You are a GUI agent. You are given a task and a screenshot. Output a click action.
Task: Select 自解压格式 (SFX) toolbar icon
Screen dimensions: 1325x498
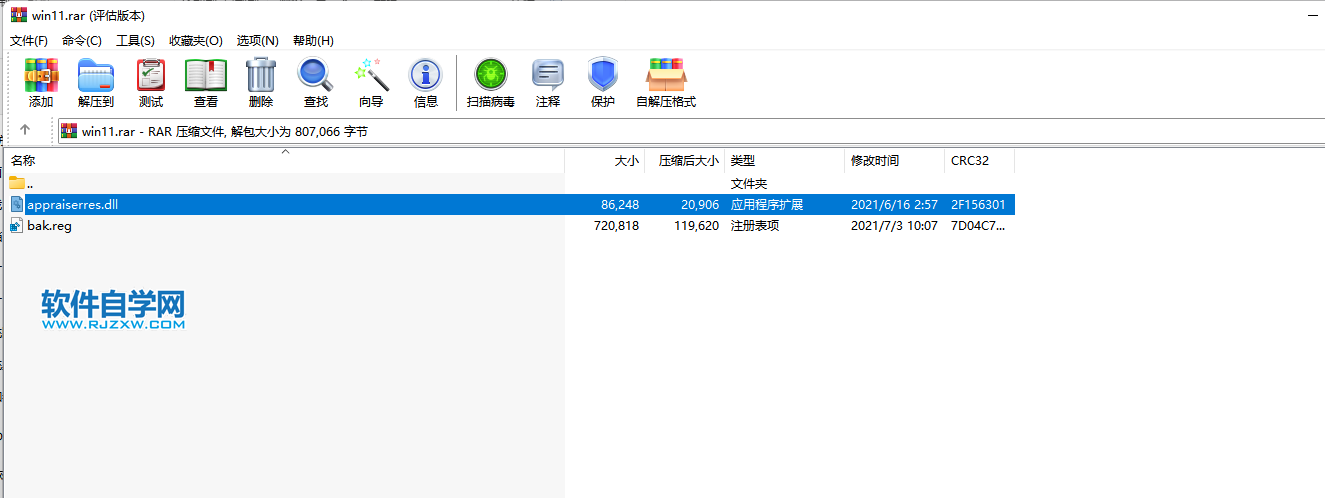(666, 83)
